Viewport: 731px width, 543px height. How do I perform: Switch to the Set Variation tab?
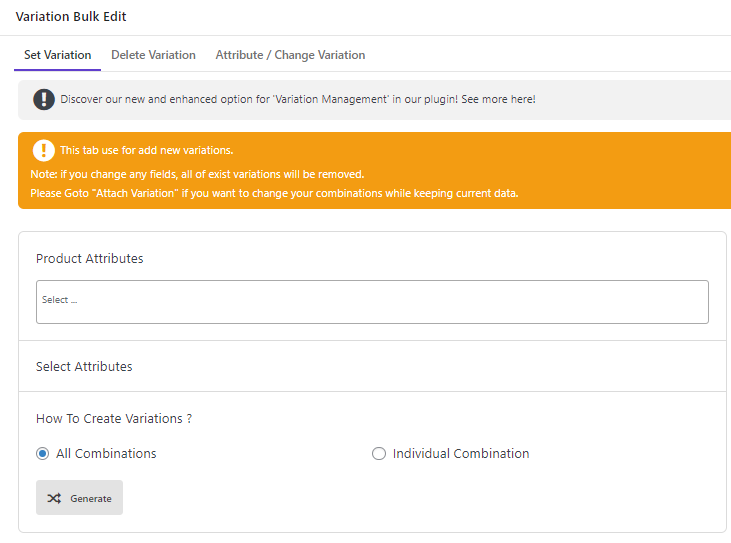[x=57, y=55]
